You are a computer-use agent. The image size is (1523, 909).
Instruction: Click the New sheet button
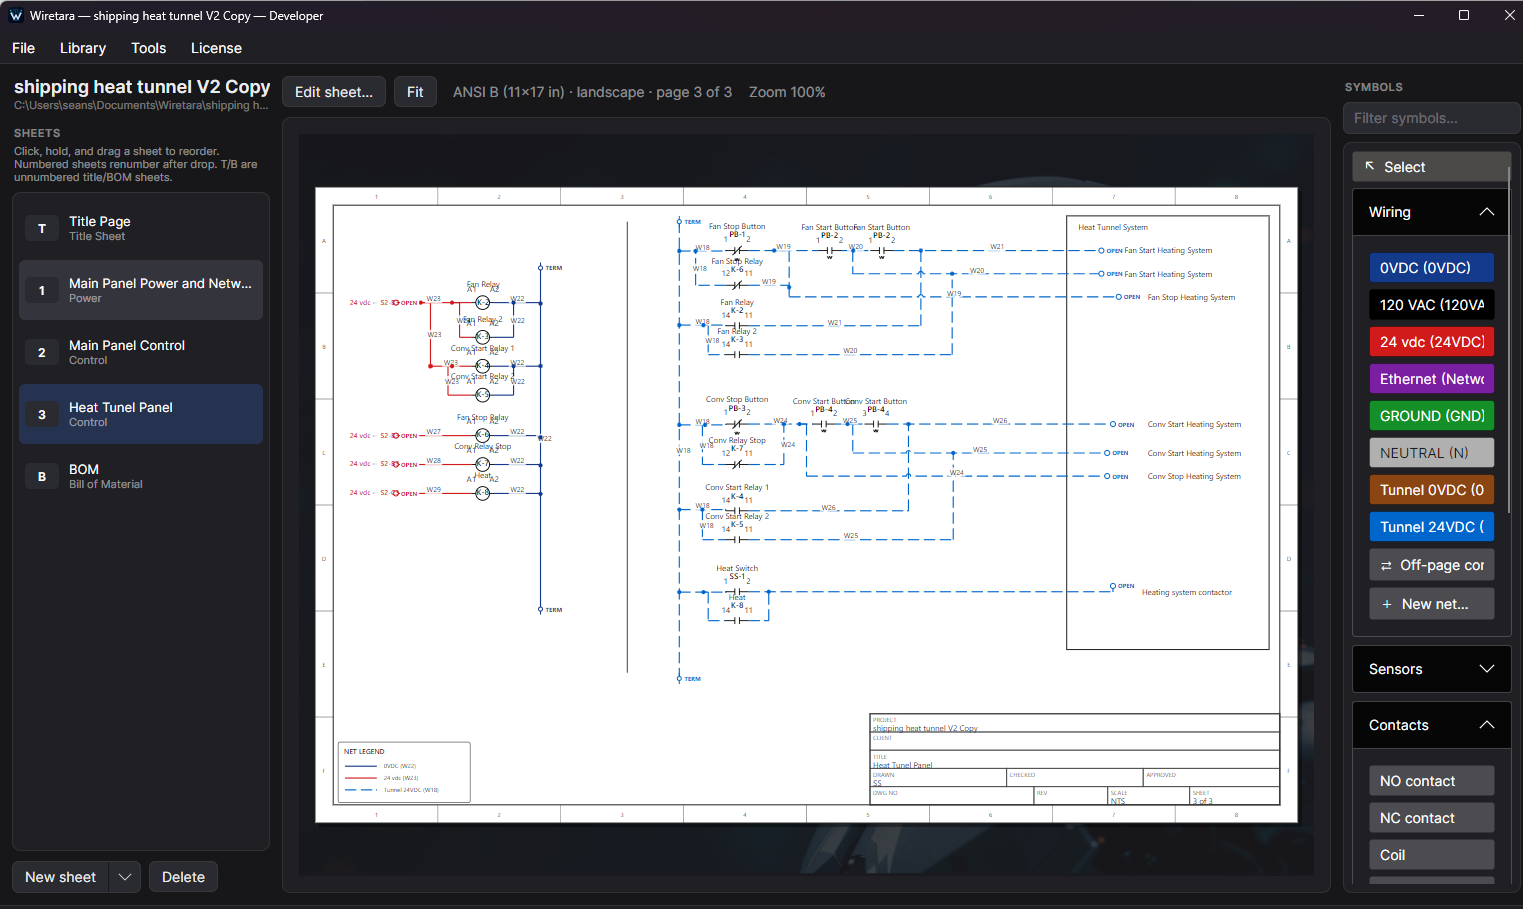[61, 877]
